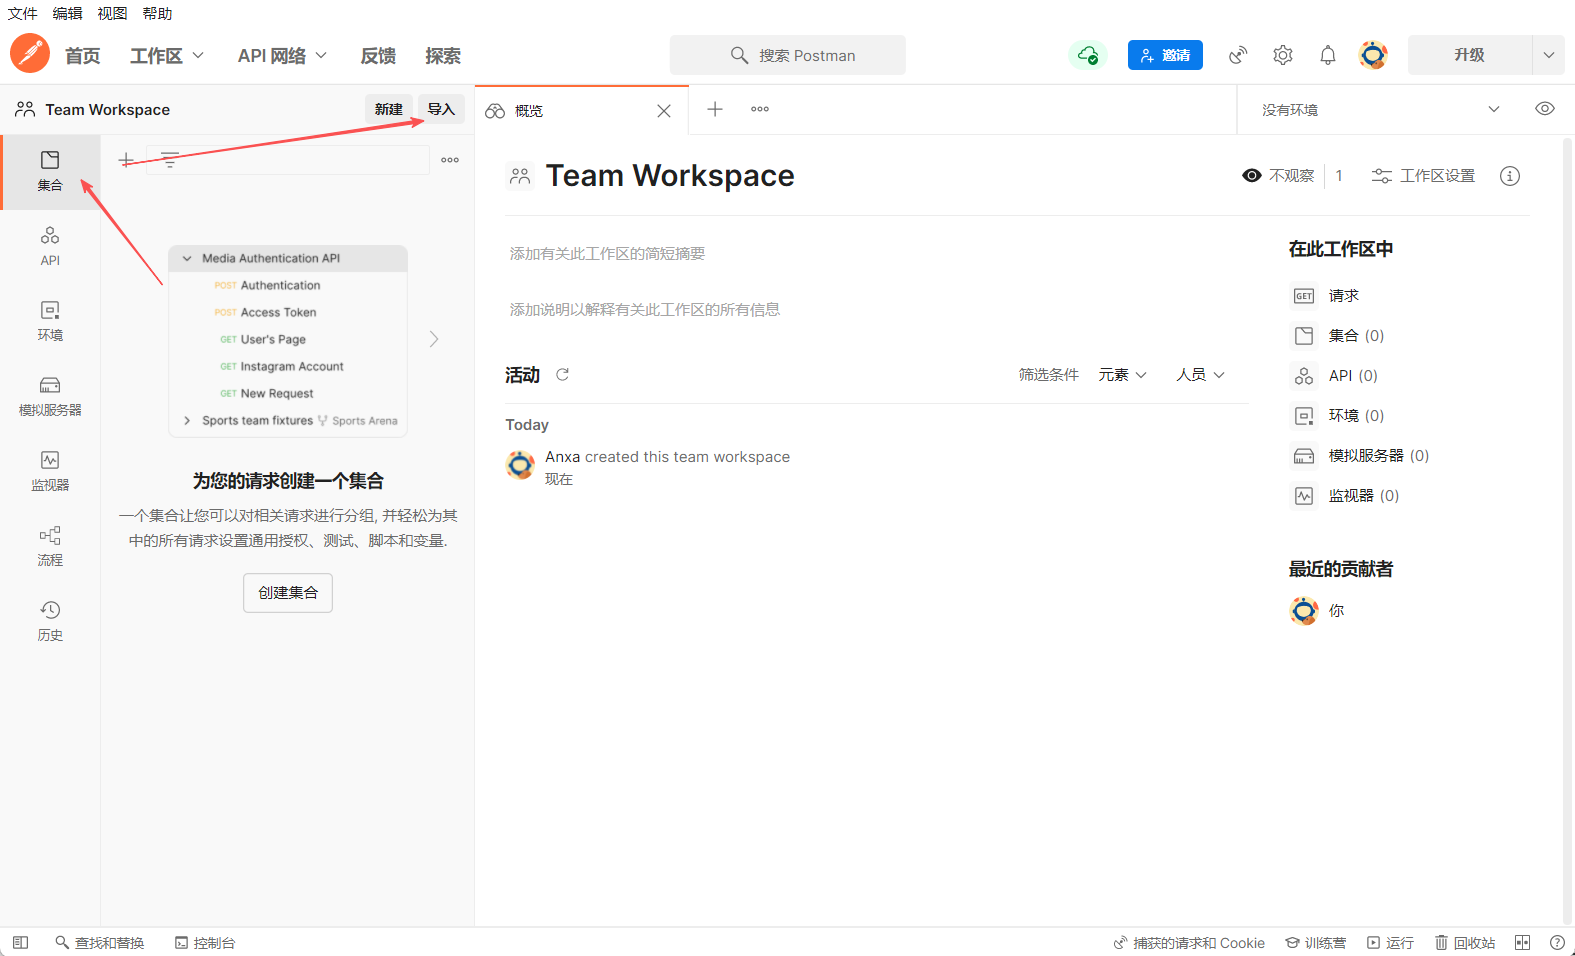Open the 视图 menu
The height and width of the screenshot is (956, 1575).
112,13
